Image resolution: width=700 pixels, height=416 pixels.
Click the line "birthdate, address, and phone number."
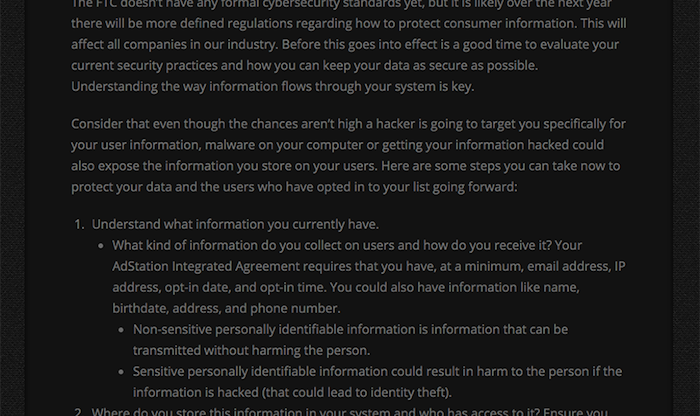coord(226,308)
